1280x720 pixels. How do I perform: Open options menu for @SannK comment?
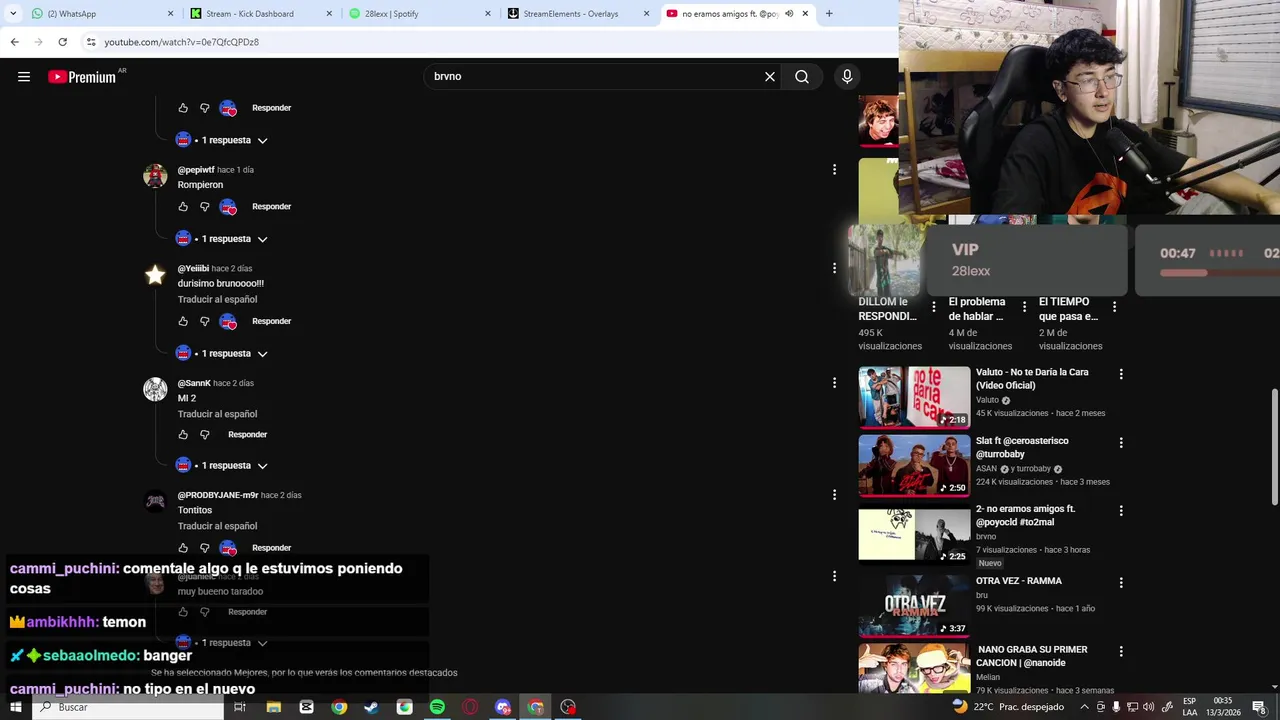pos(834,383)
